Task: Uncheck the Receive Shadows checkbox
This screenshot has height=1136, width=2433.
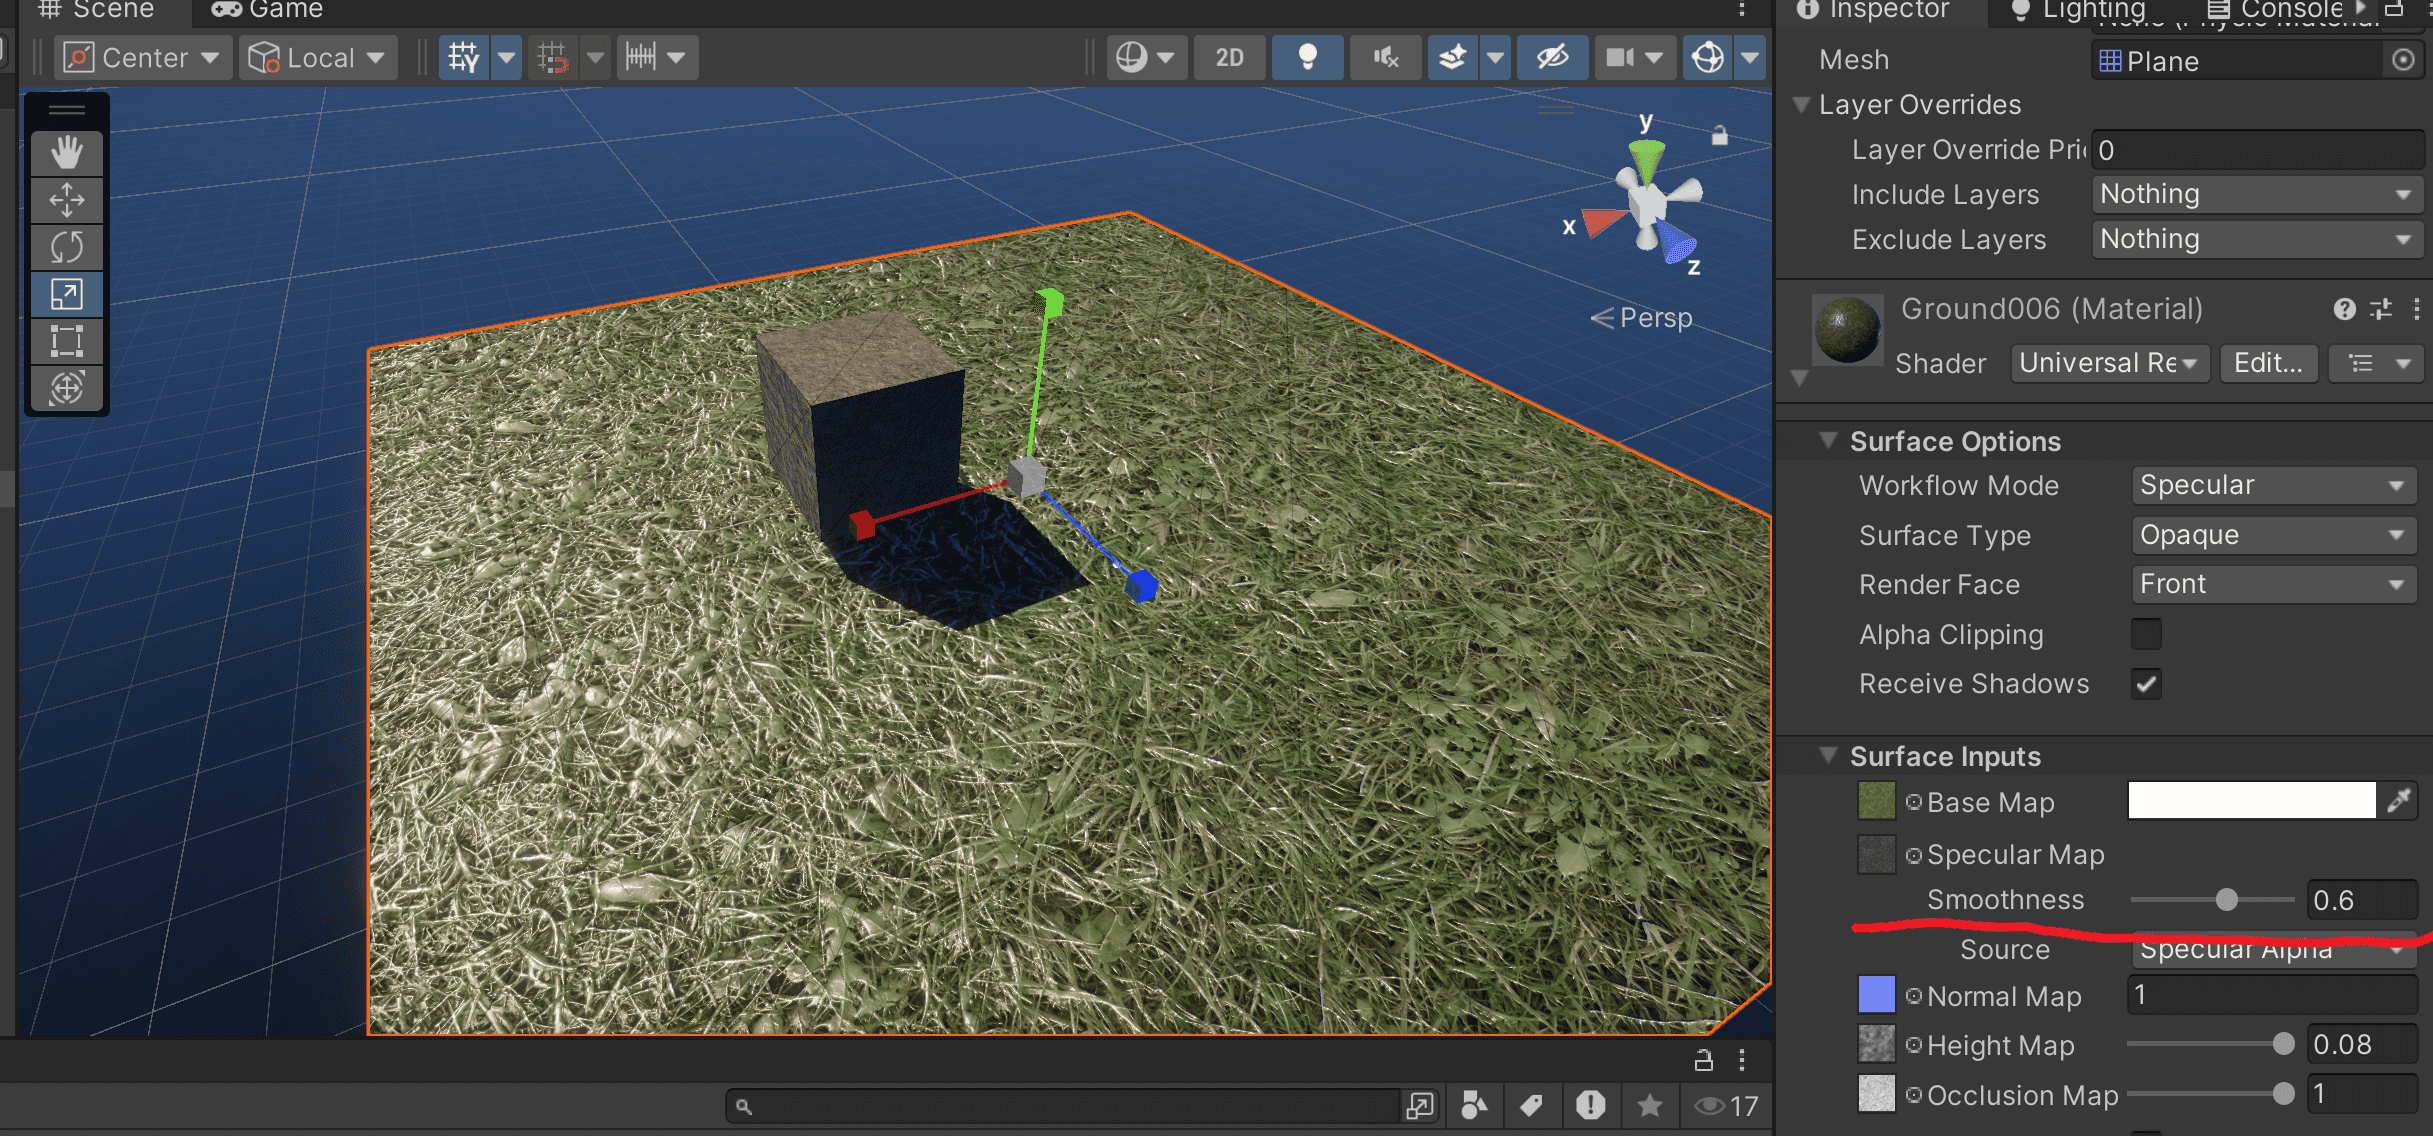Action: pos(2146,684)
